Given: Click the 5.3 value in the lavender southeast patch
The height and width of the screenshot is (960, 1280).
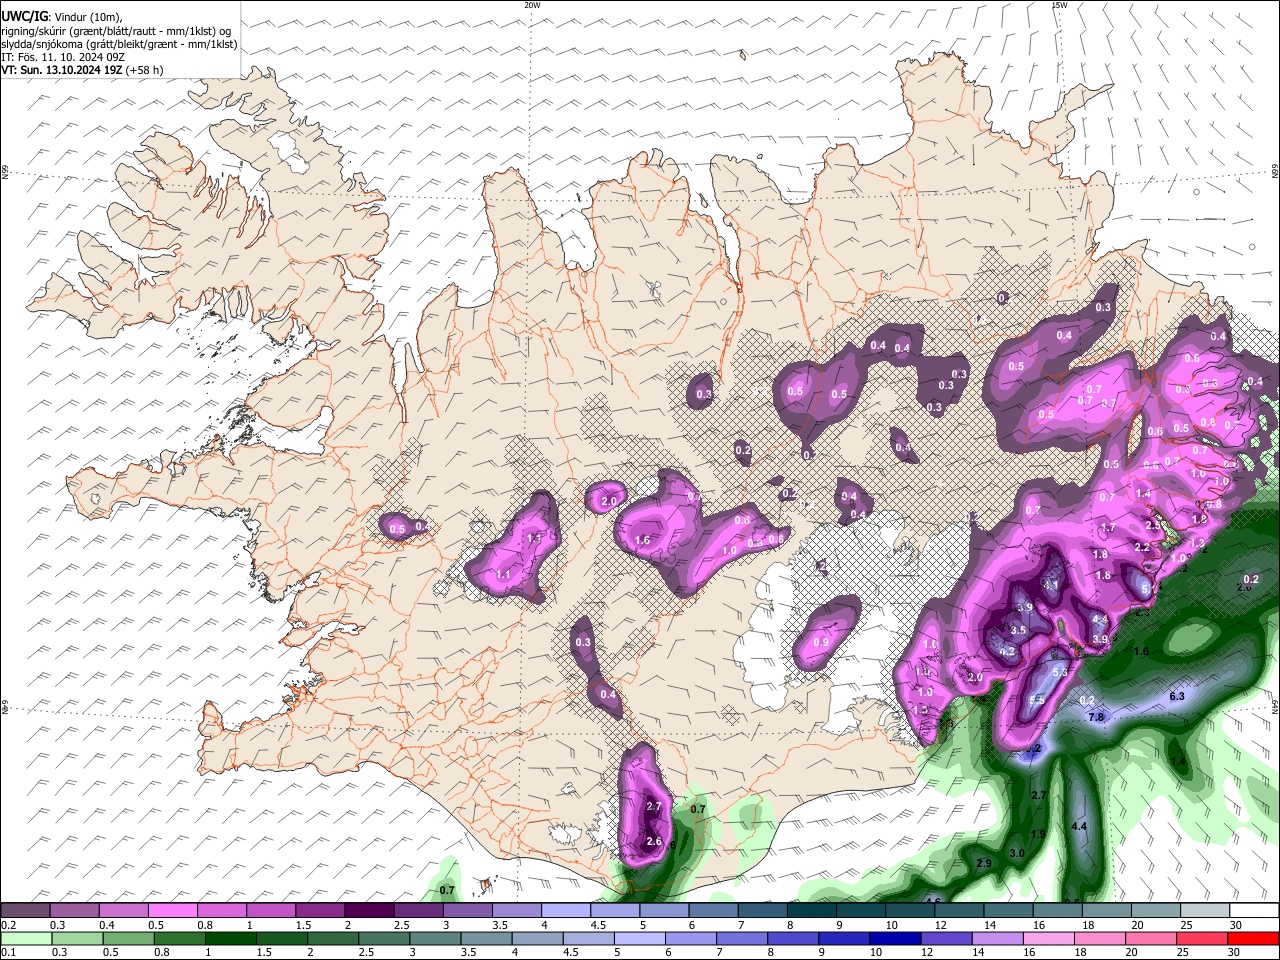Looking at the screenshot, I should pos(1060,674).
